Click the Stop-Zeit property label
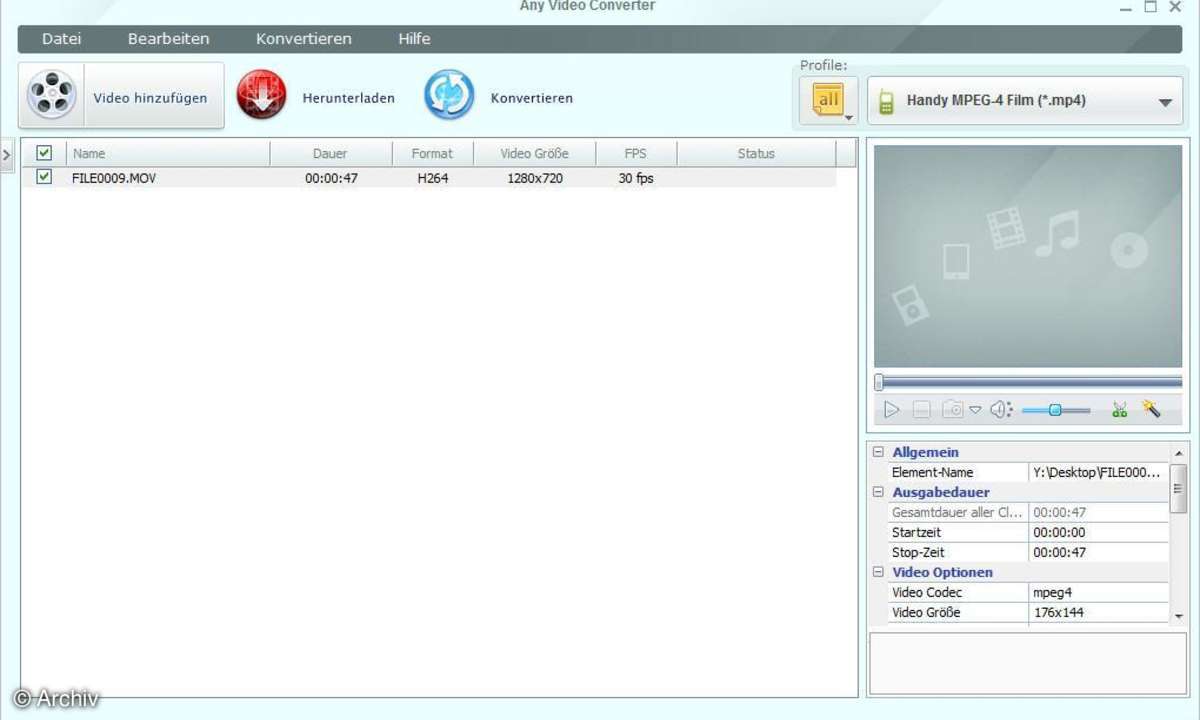Image resolution: width=1200 pixels, height=720 pixels. [918, 552]
